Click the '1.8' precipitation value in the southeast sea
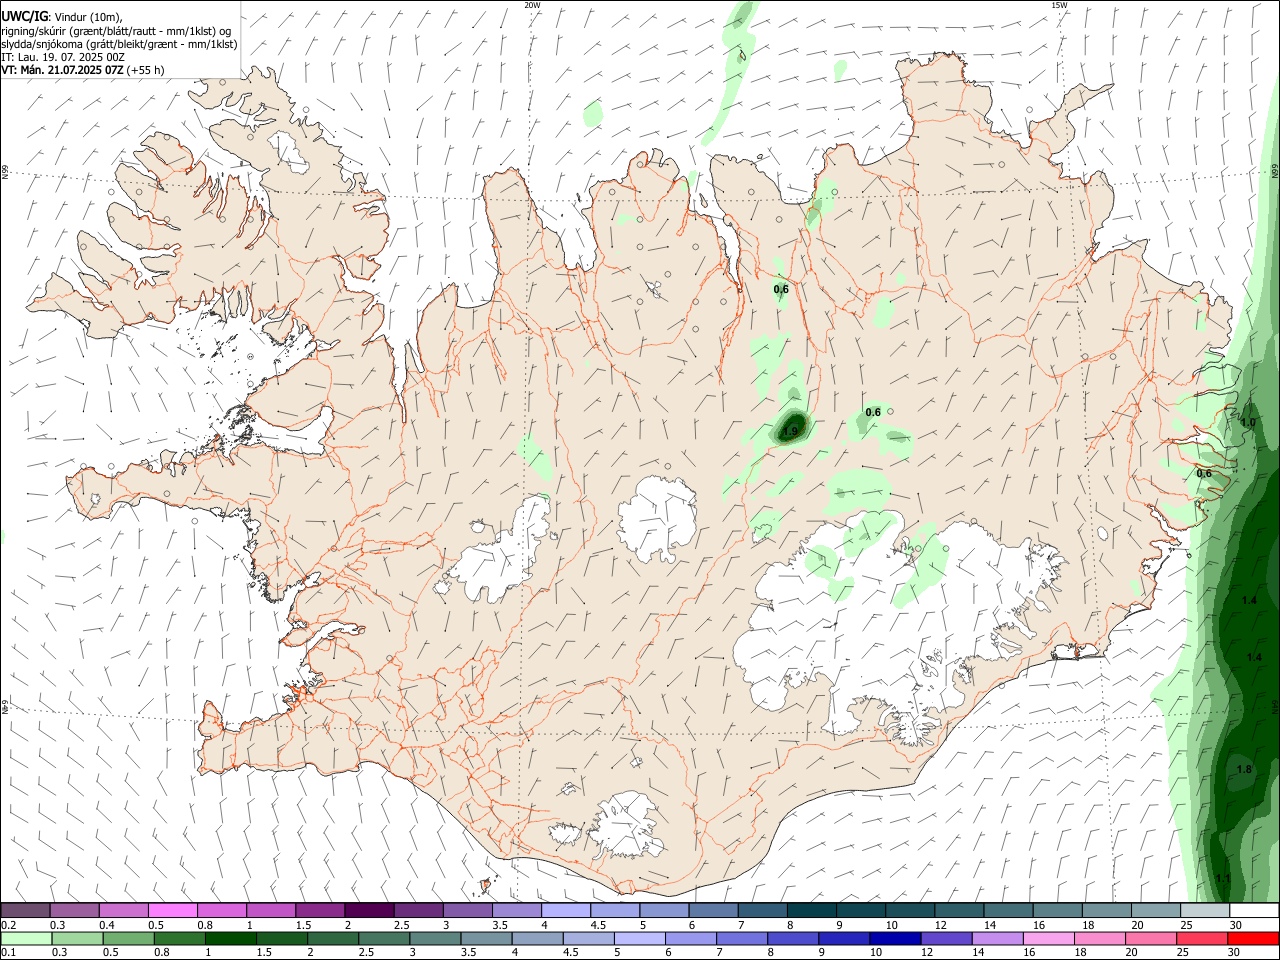This screenshot has width=1280, height=960. click(x=1244, y=770)
